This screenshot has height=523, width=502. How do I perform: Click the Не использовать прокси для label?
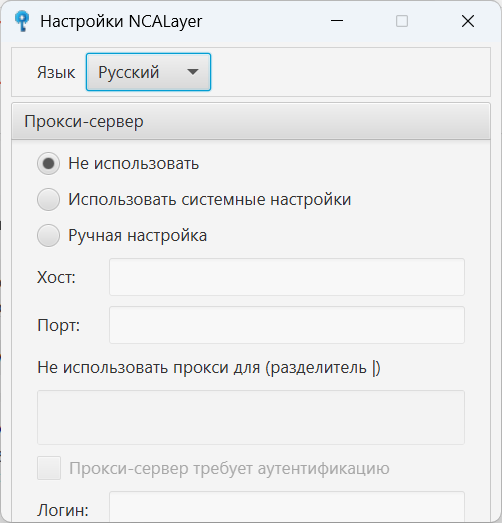click(209, 368)
